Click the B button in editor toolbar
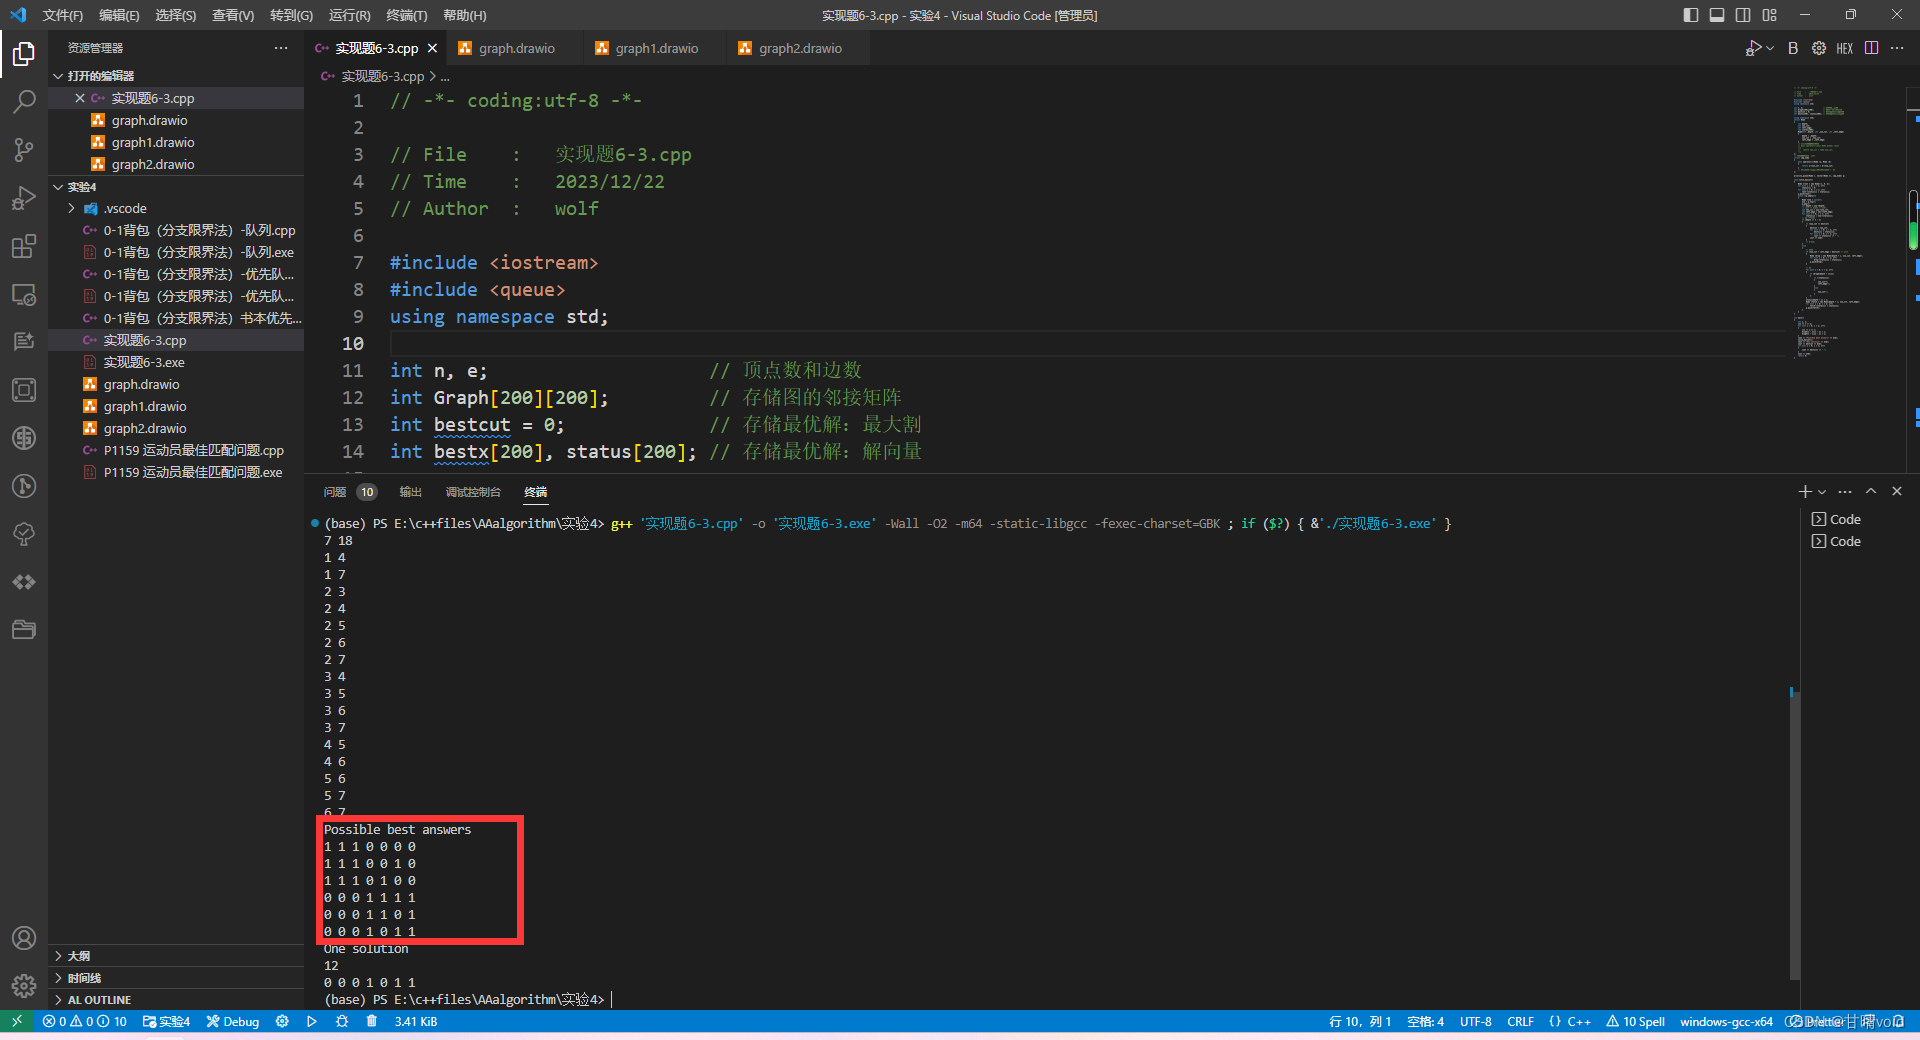 click(x=1793, y=48)
